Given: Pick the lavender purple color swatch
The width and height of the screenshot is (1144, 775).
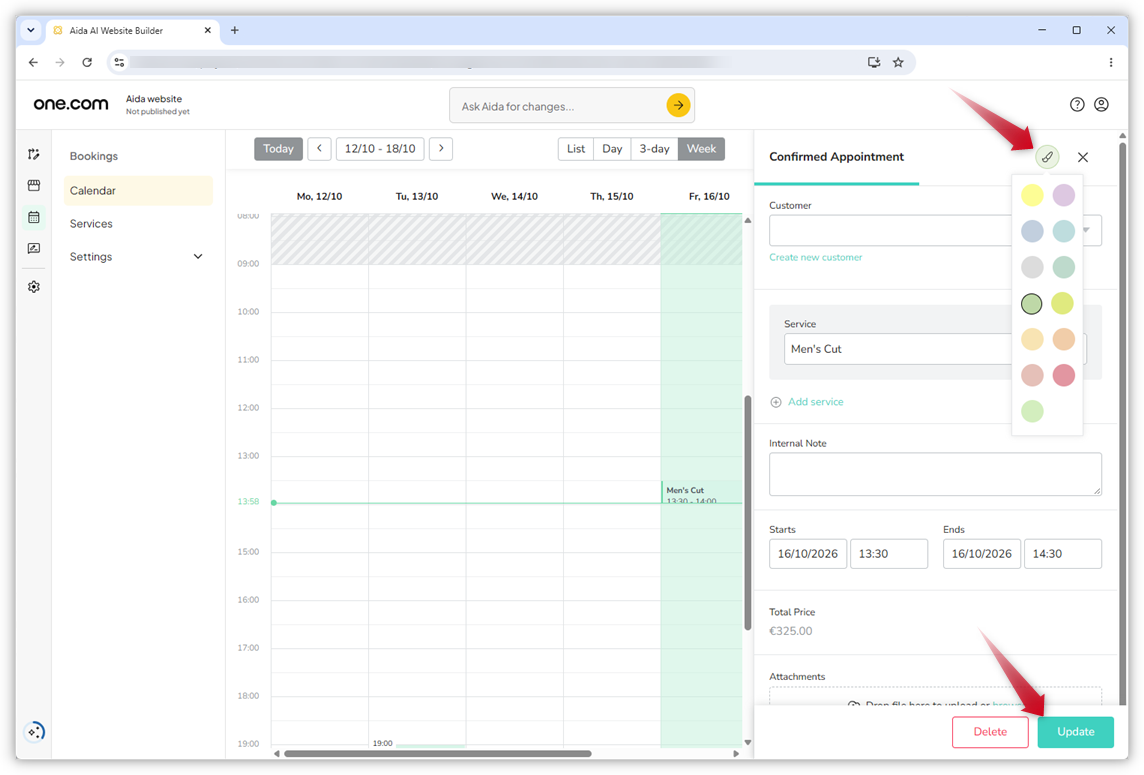Looking at the screenshot, I should 1063,195.
